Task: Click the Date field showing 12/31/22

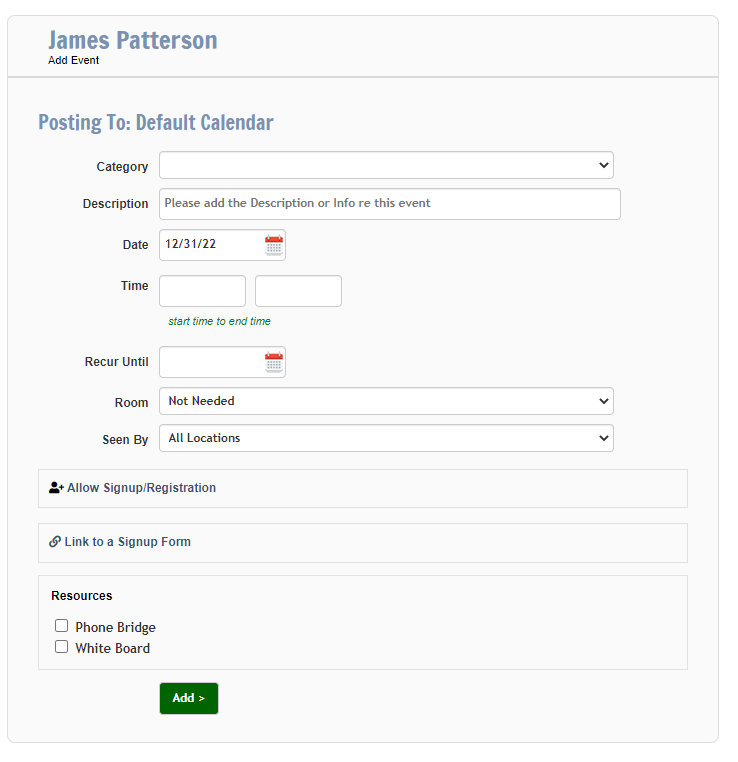Action: (211, 245)
